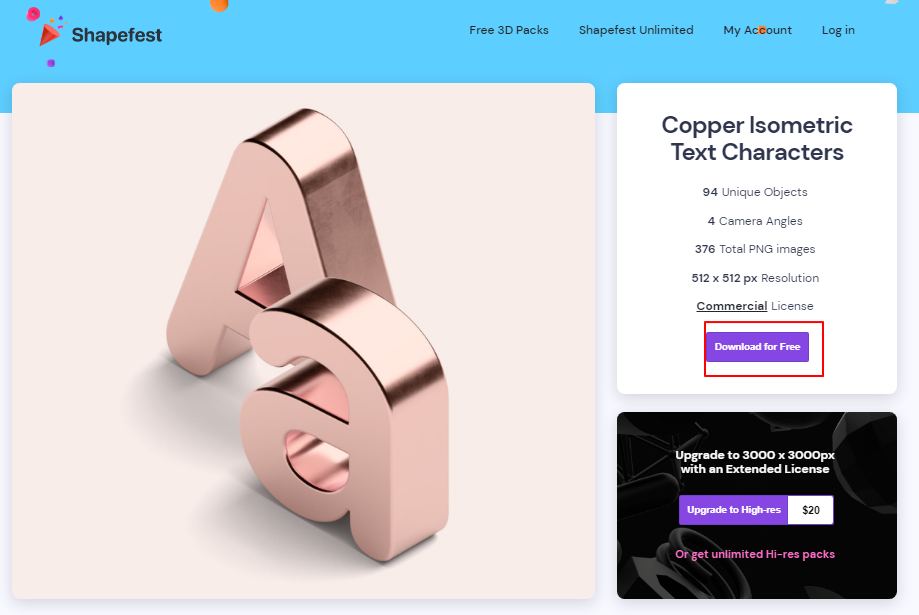Open the My Account link
The image size is (919, 615).
(757, 30)
